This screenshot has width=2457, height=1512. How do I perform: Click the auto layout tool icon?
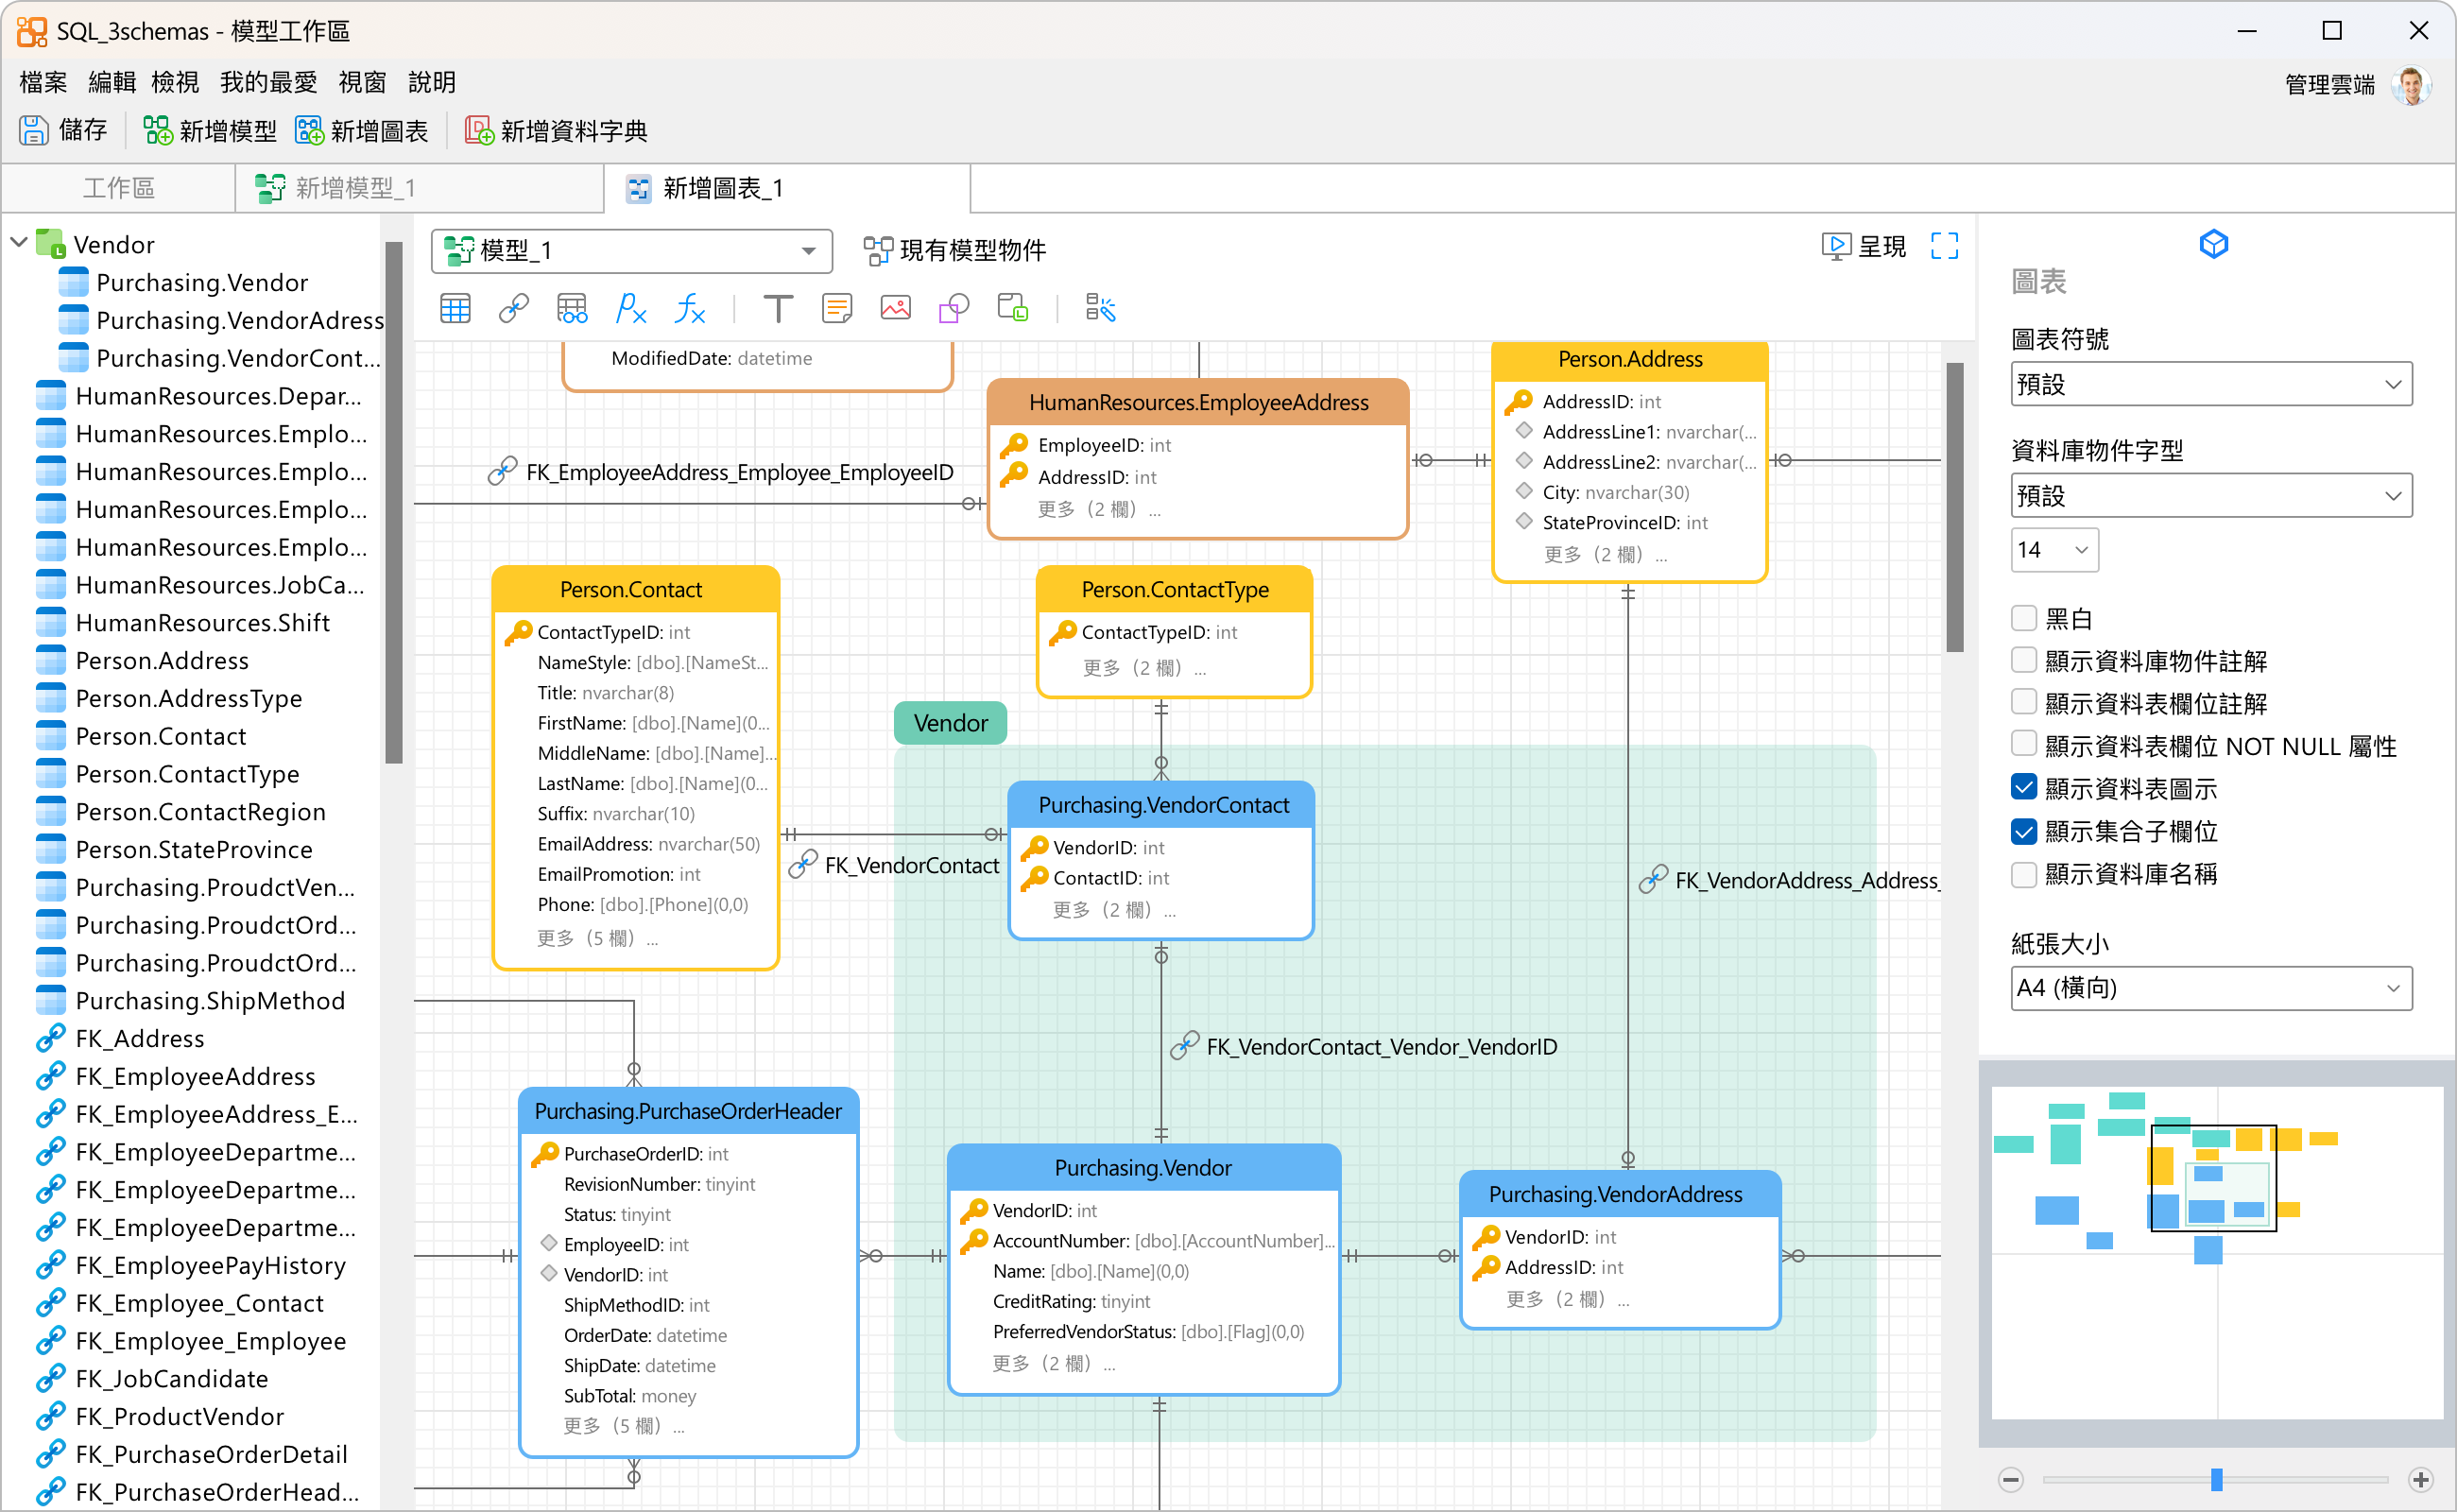point(1100,309)
